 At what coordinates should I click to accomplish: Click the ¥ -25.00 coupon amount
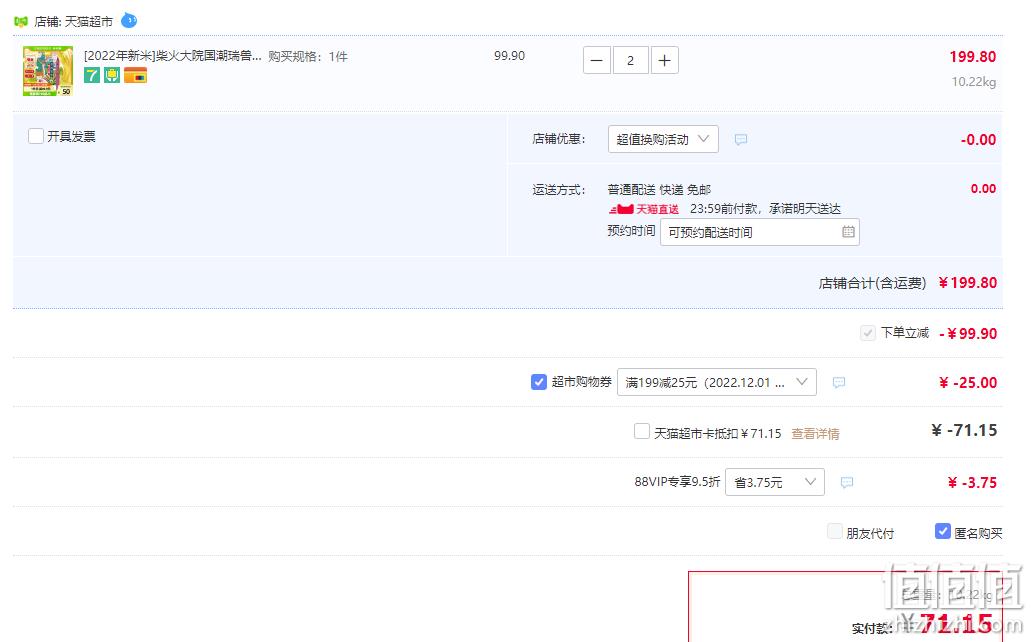pyautogui.click(x=968, y=383)
